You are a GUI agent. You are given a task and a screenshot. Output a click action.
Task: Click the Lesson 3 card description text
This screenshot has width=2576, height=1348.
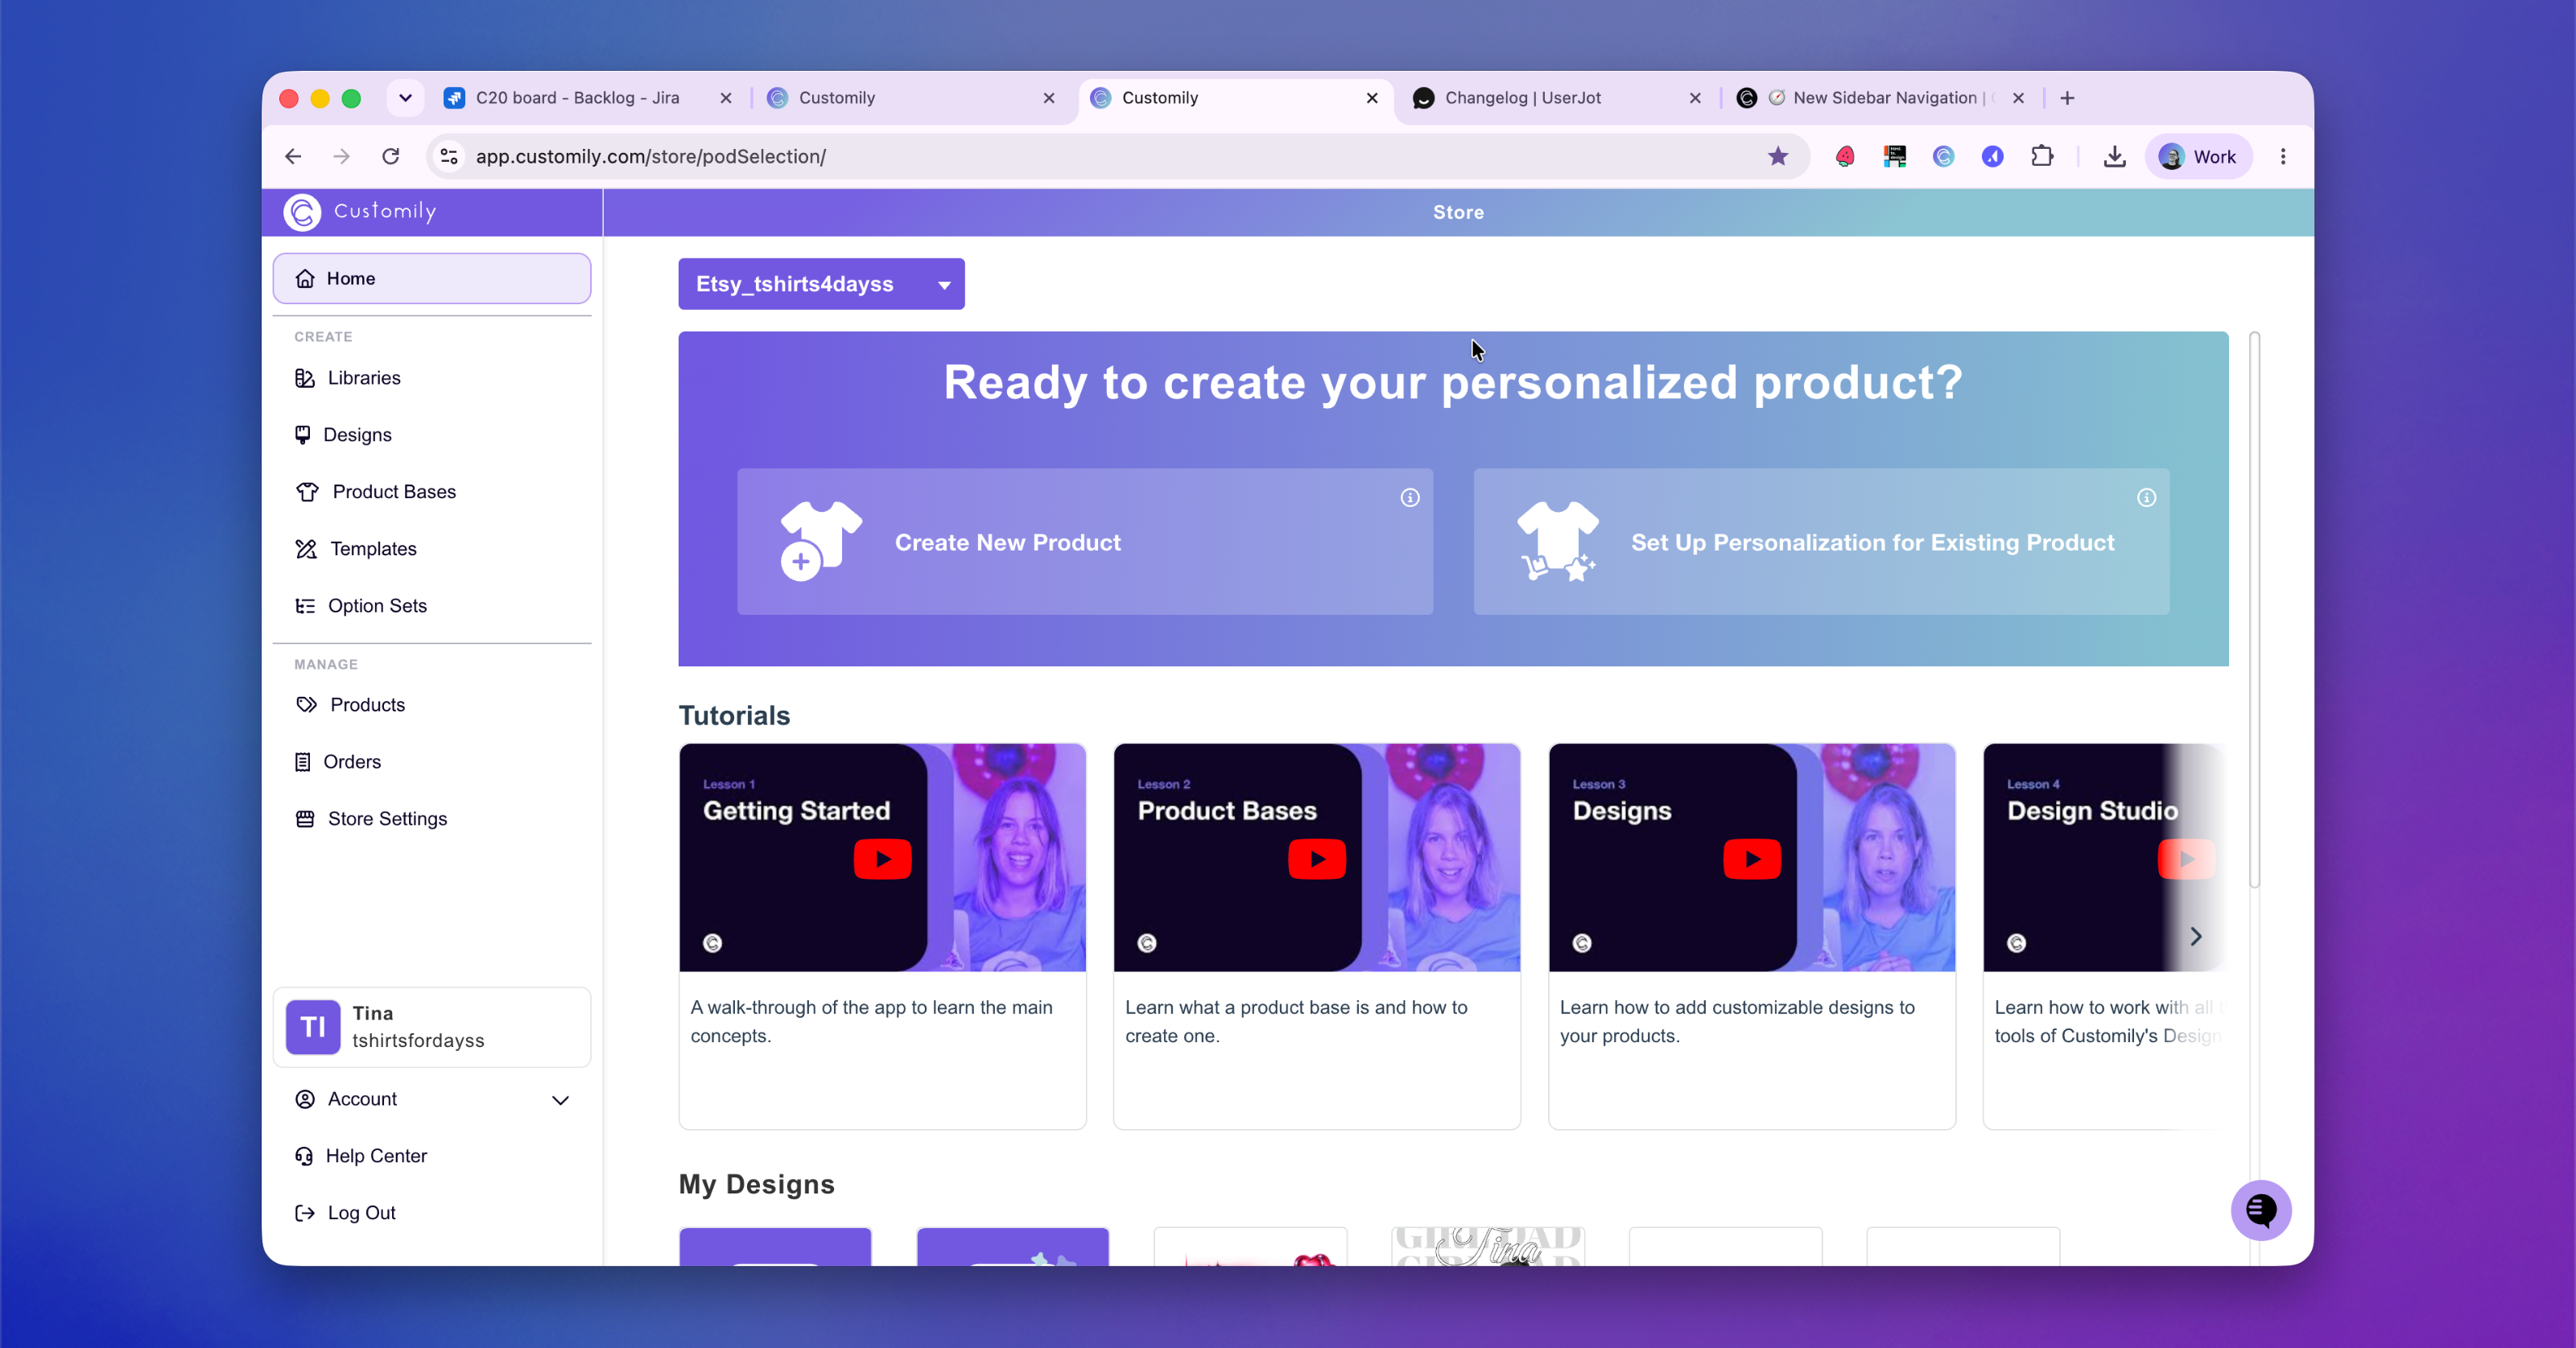pos(1737,1021)
